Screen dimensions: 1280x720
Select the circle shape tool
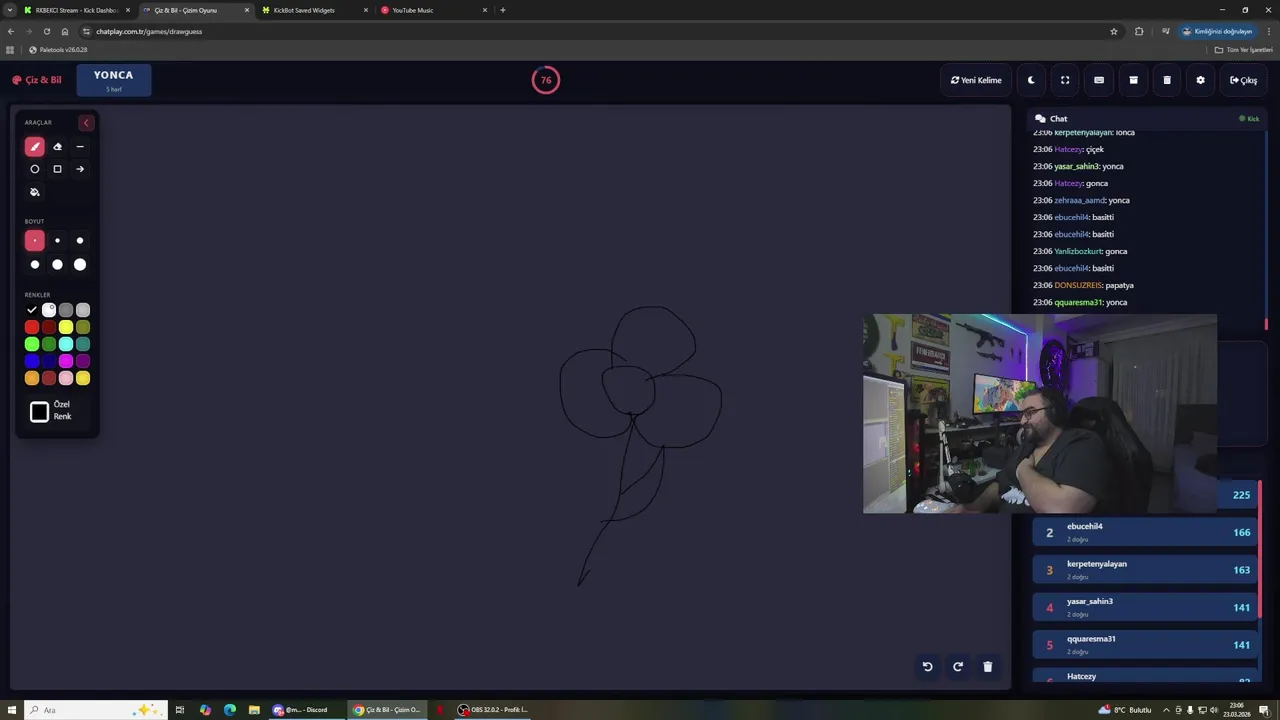[35, 169]
